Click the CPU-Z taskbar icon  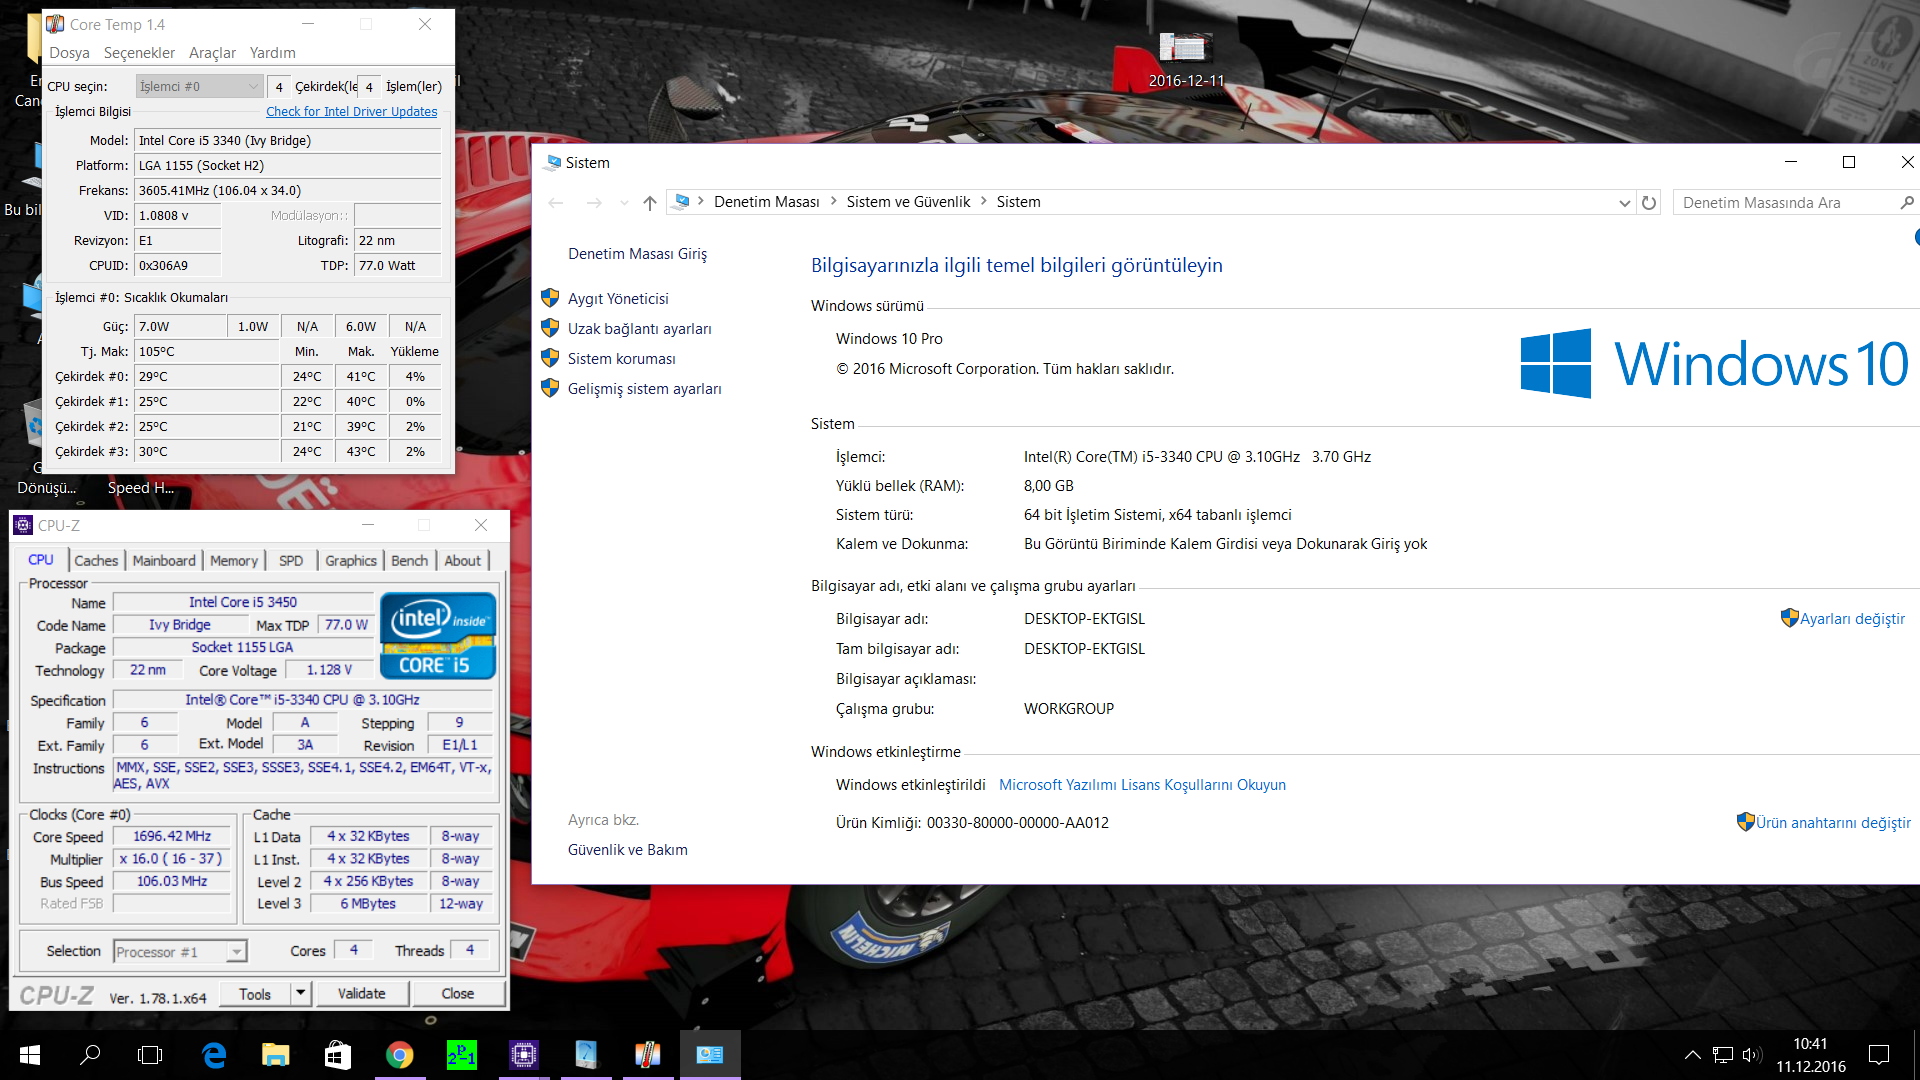pyautogui.click(x=524, y=1055)
